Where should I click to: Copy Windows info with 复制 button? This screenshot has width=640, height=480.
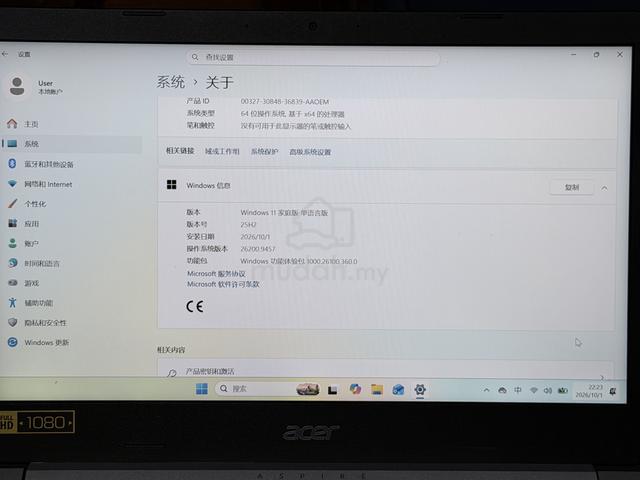[x=572, y=187]
